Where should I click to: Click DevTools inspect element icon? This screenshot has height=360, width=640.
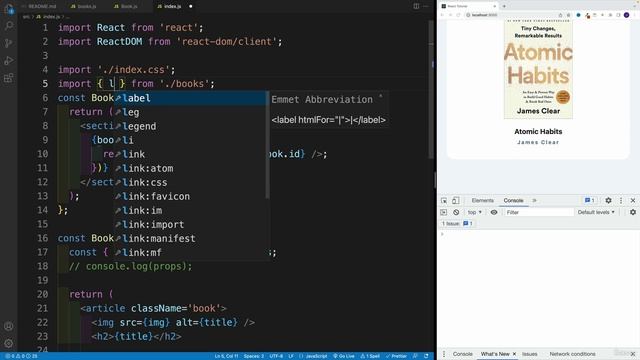coord(444,200)
